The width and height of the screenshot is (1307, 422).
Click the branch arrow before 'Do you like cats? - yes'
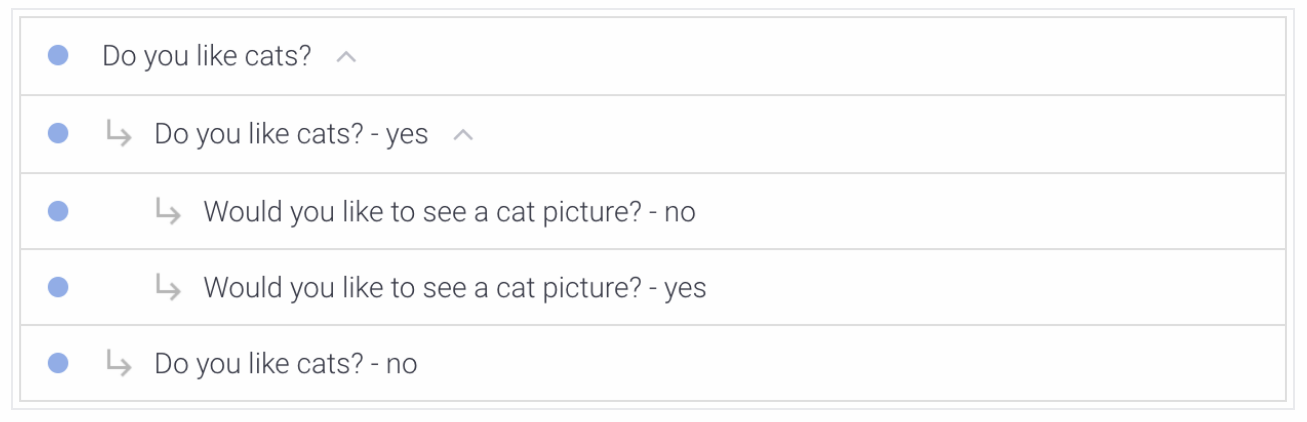(119, 134)
